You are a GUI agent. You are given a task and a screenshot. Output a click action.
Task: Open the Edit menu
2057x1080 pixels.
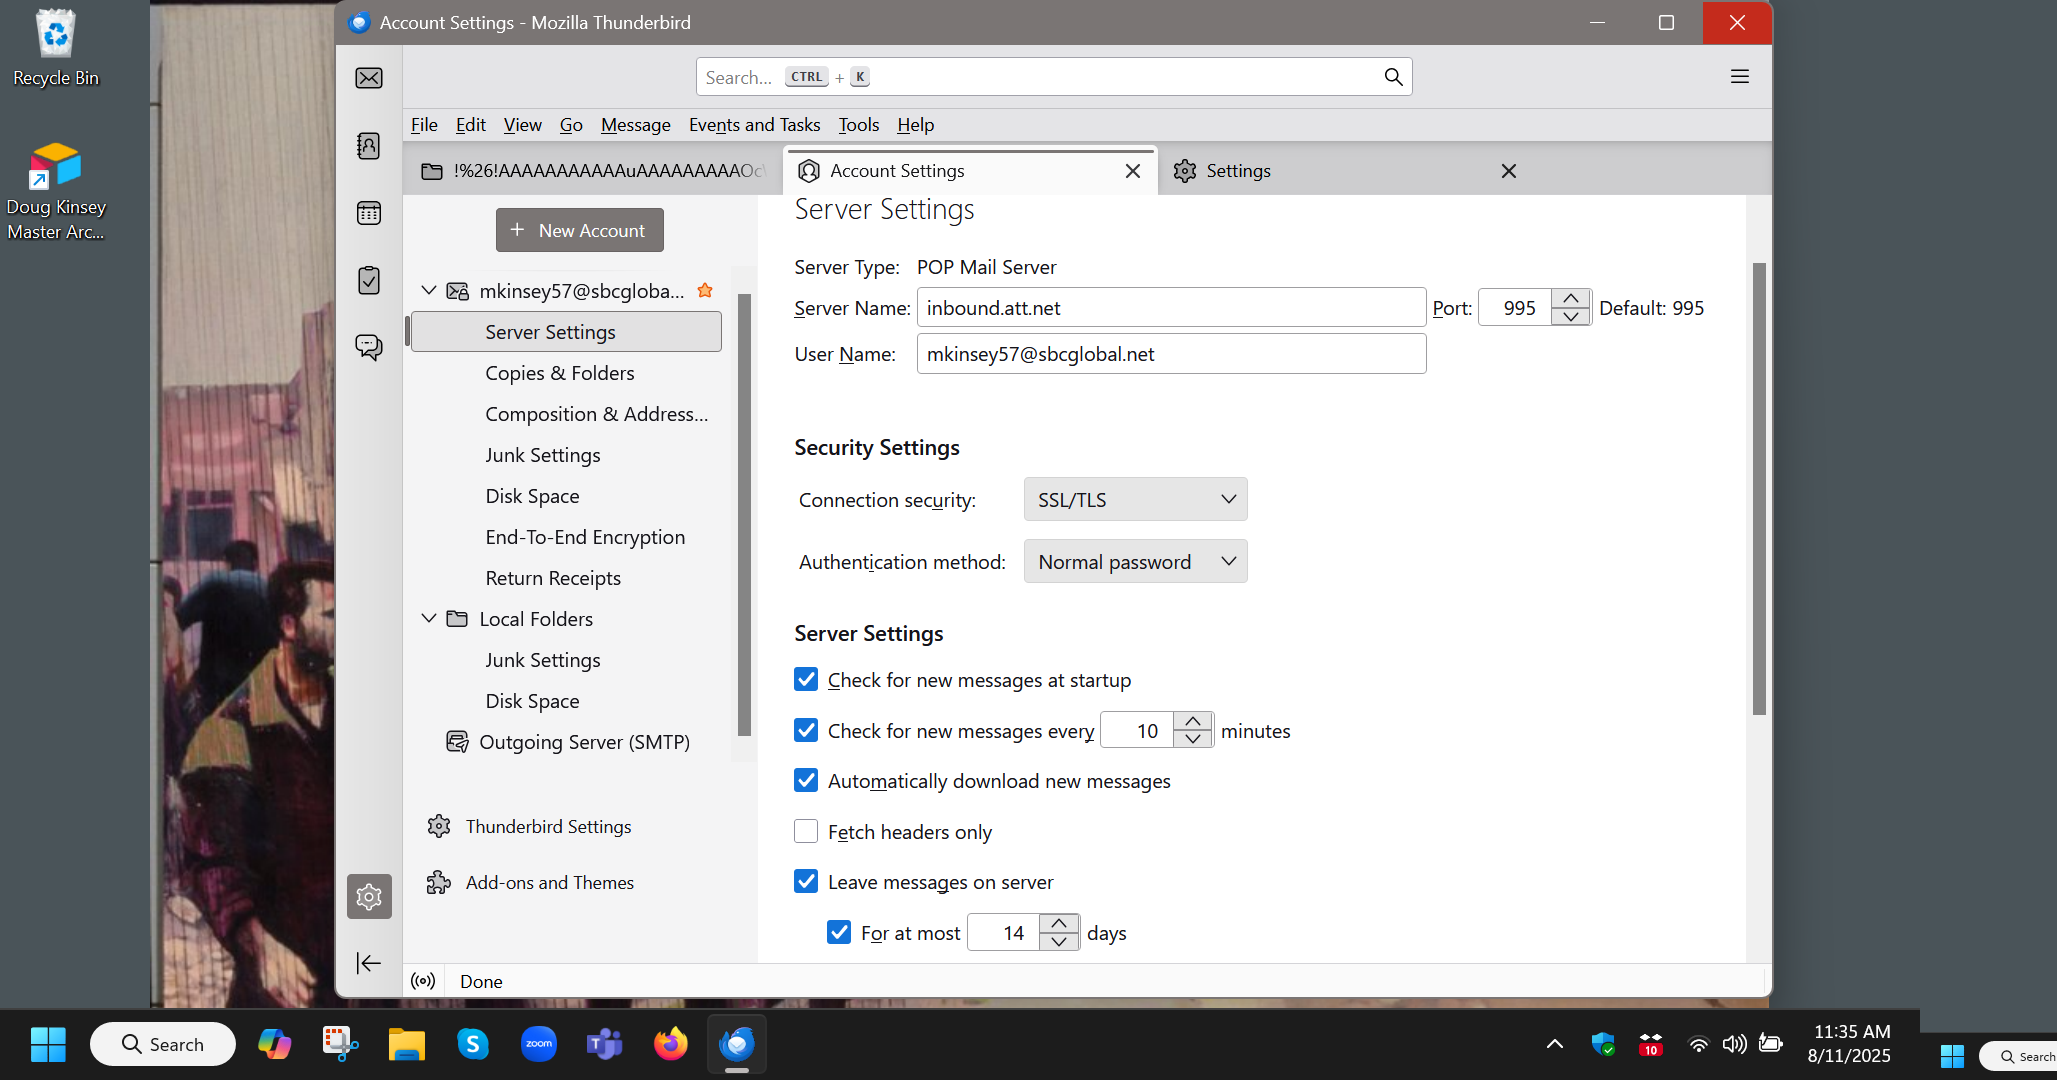(x=470, y=125)
